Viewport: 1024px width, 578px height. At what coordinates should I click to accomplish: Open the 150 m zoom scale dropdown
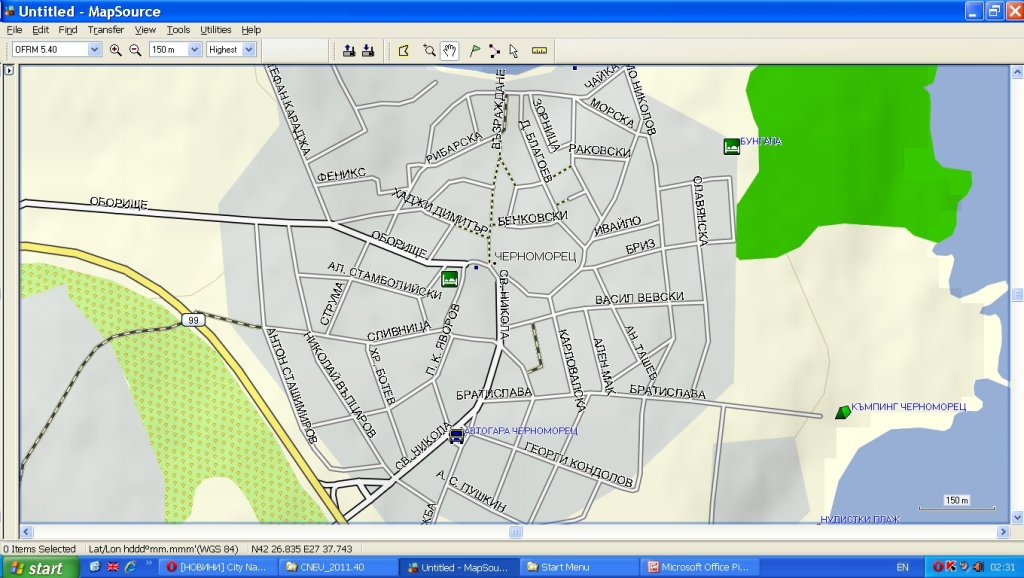[195, 49]
